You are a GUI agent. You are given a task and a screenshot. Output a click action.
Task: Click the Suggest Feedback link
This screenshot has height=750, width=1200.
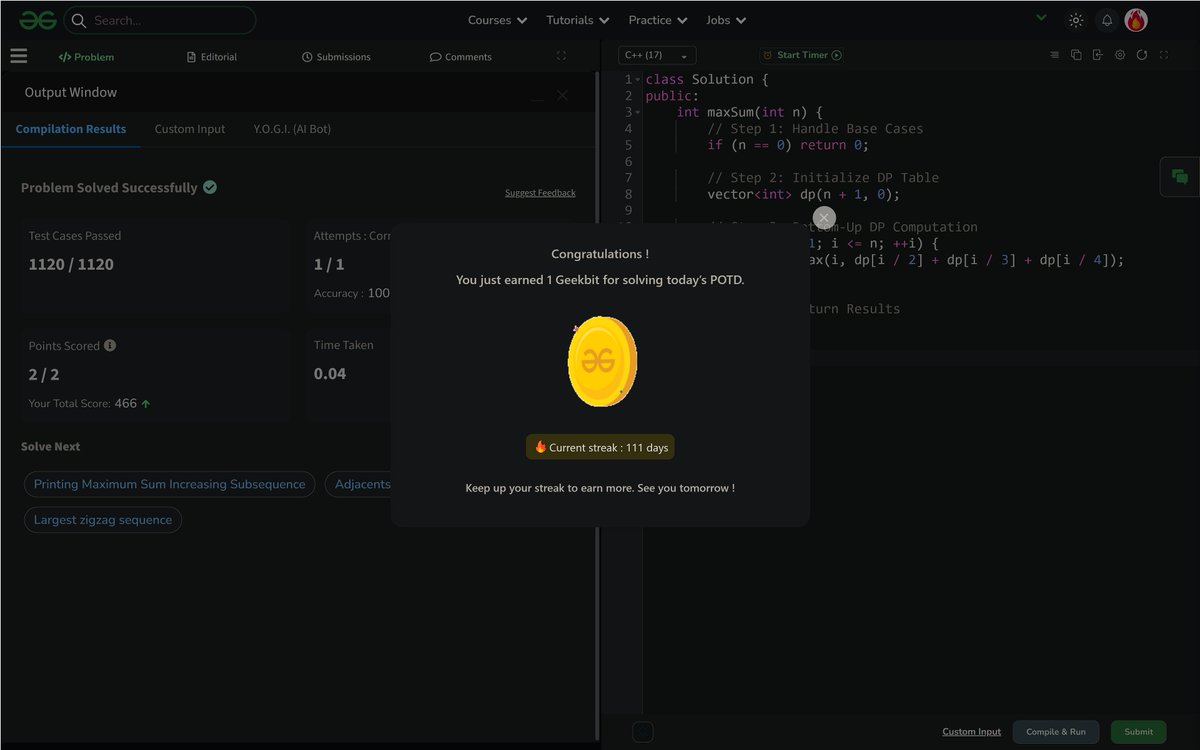(x=540, y=193)
